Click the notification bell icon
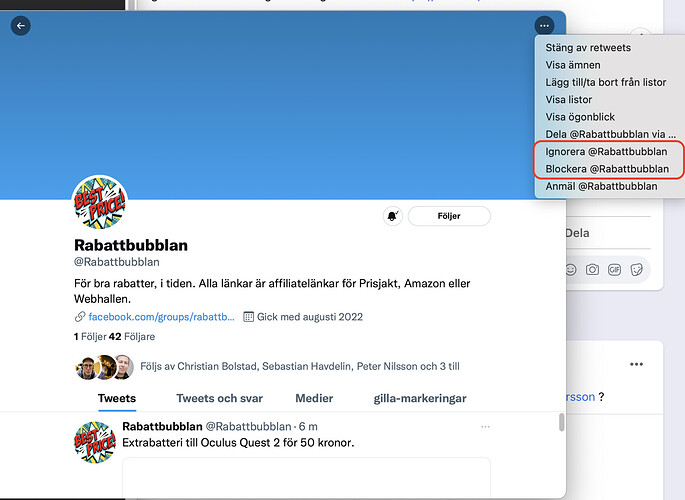The image size is (685, 500). (392, 216)
